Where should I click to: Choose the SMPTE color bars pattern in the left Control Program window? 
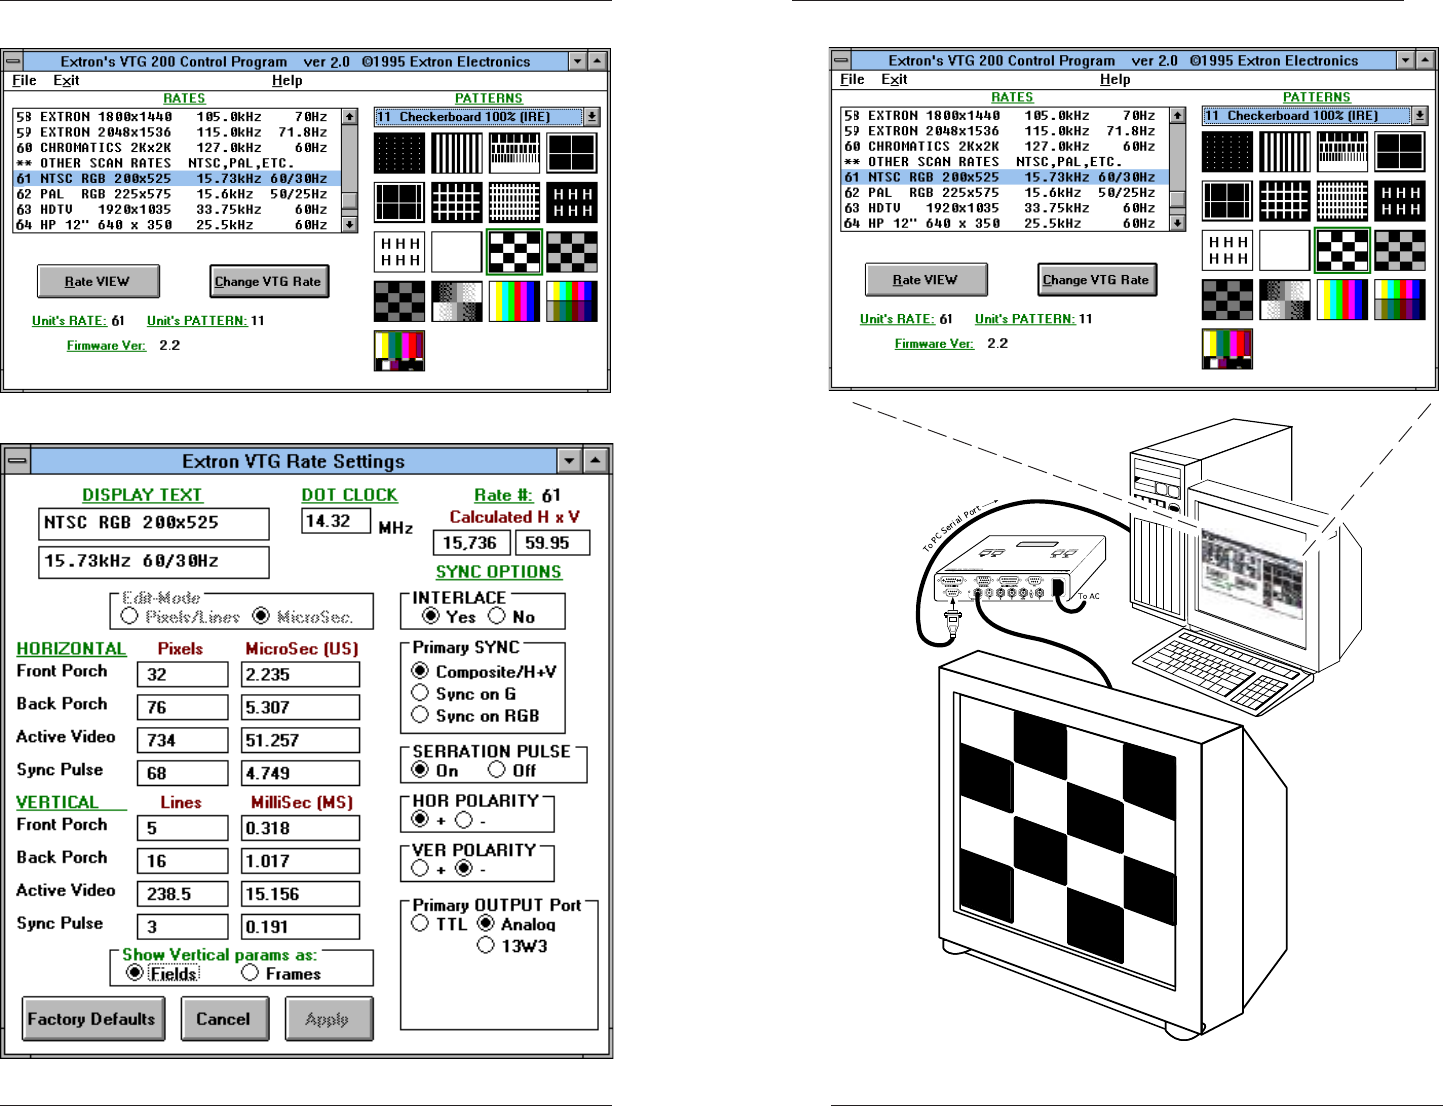(399, 351)
